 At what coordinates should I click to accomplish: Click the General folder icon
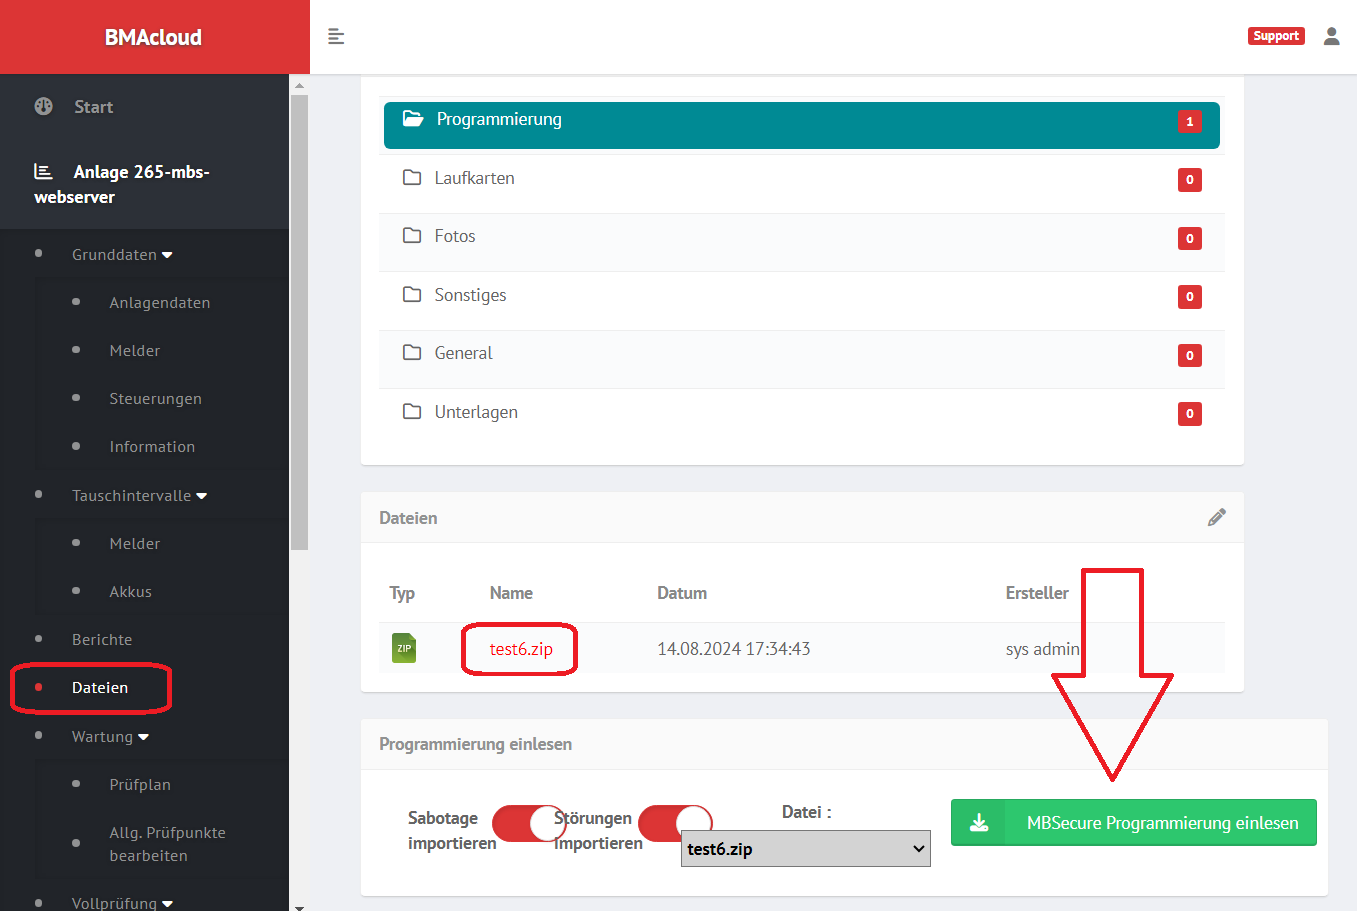[x=412, y=352]
